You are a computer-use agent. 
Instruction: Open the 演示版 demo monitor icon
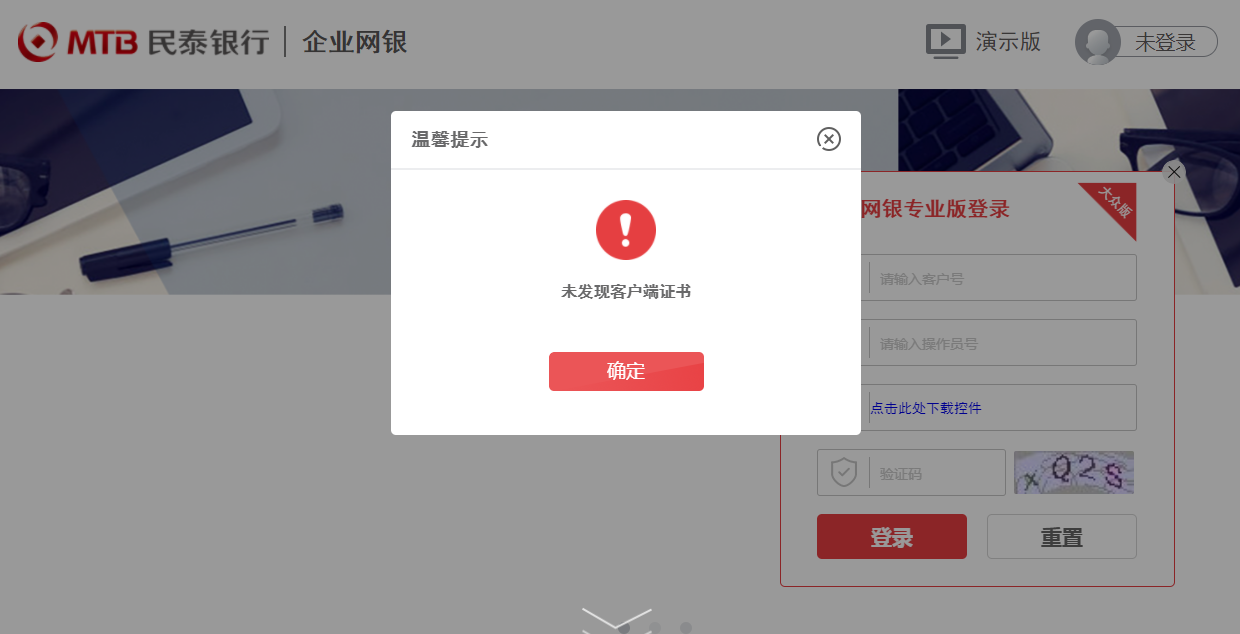[946, 42]
